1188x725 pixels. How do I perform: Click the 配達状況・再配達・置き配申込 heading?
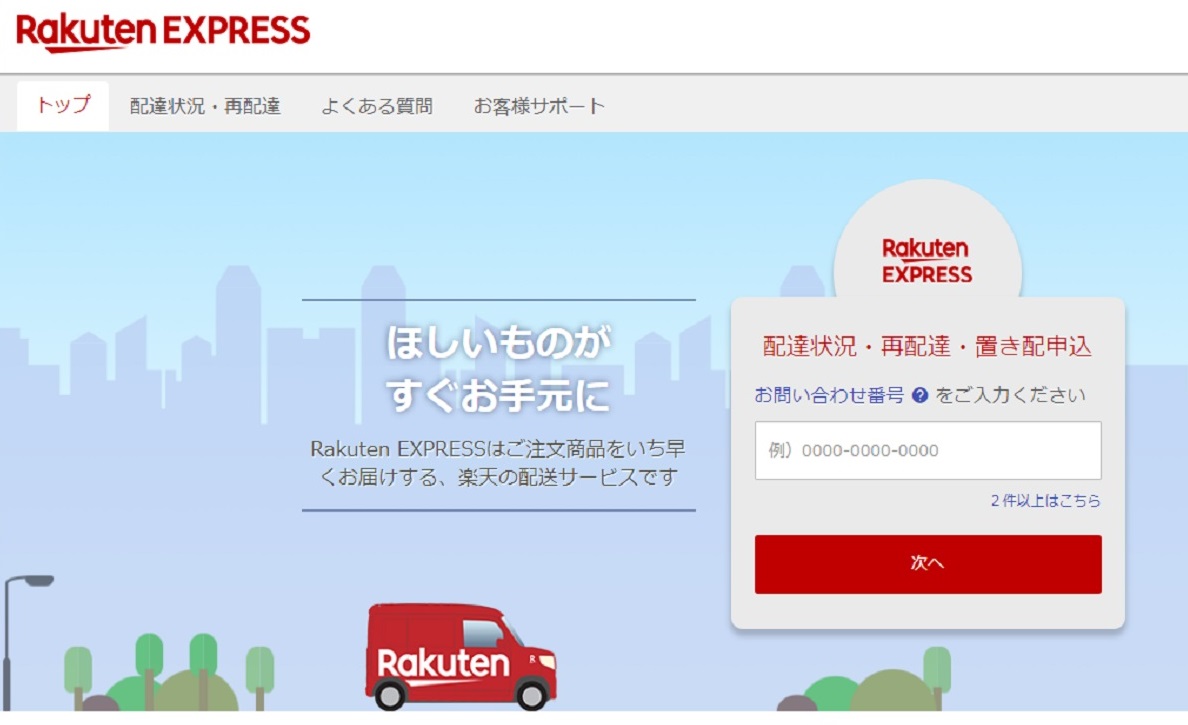(927, 346)
